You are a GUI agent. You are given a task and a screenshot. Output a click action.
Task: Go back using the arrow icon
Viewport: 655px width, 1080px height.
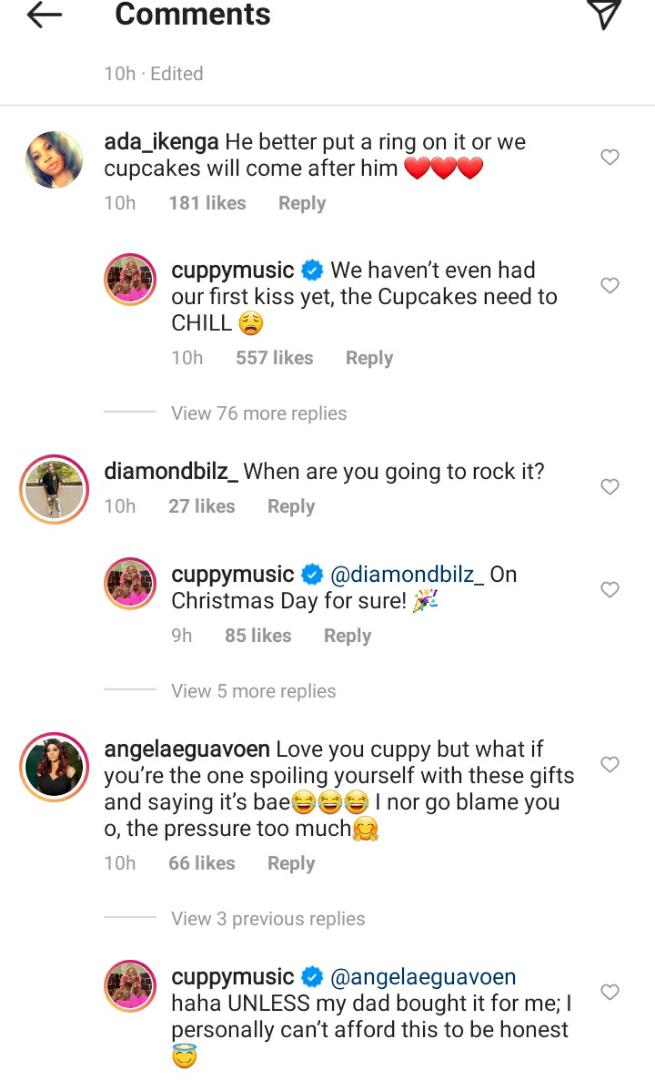click(x=44, y=15)
